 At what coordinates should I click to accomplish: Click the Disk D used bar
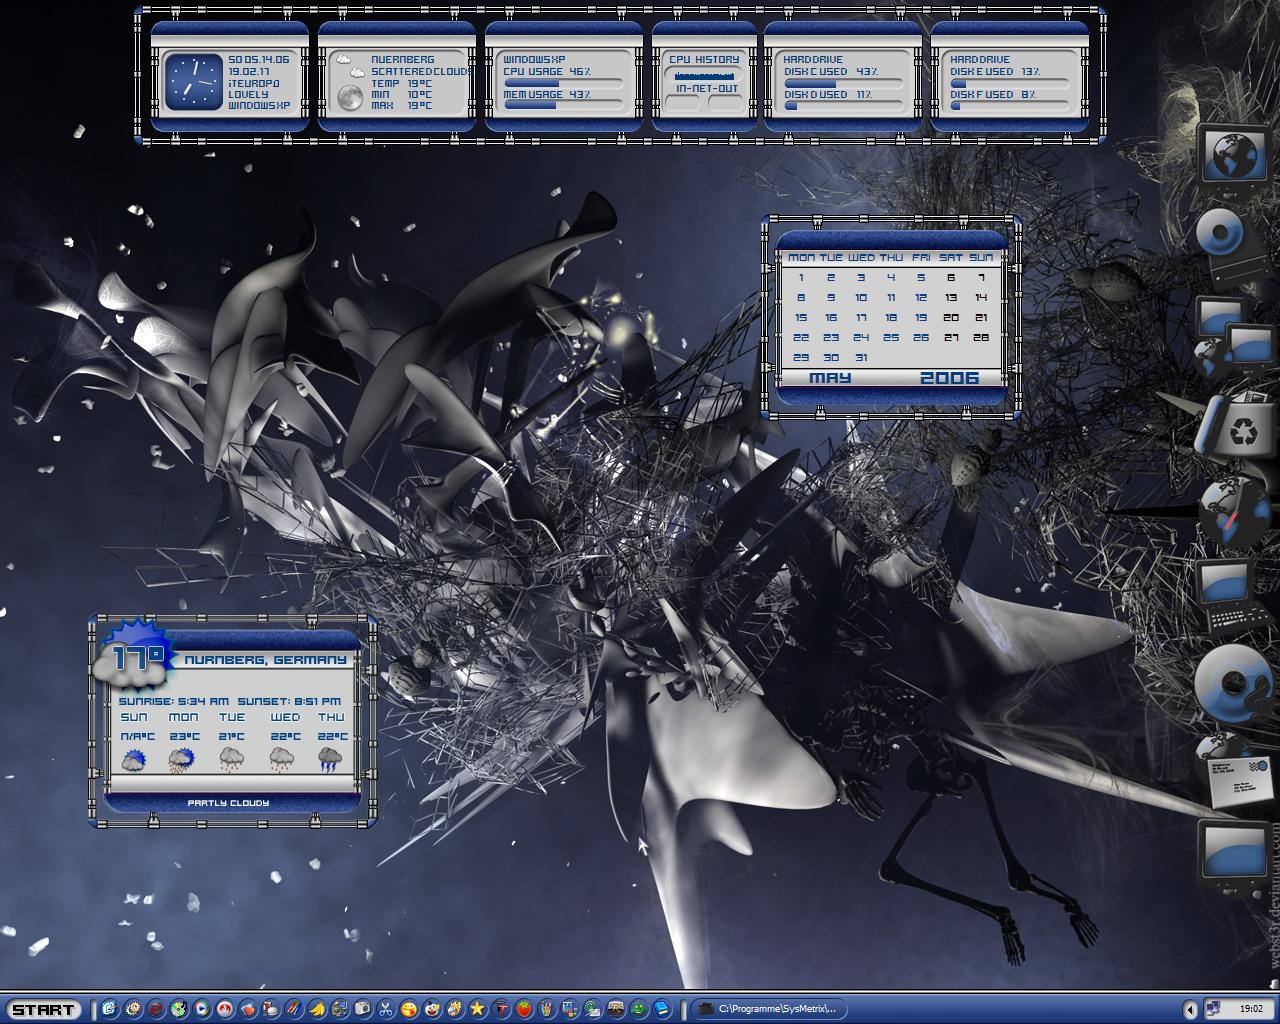pos(843,104)
